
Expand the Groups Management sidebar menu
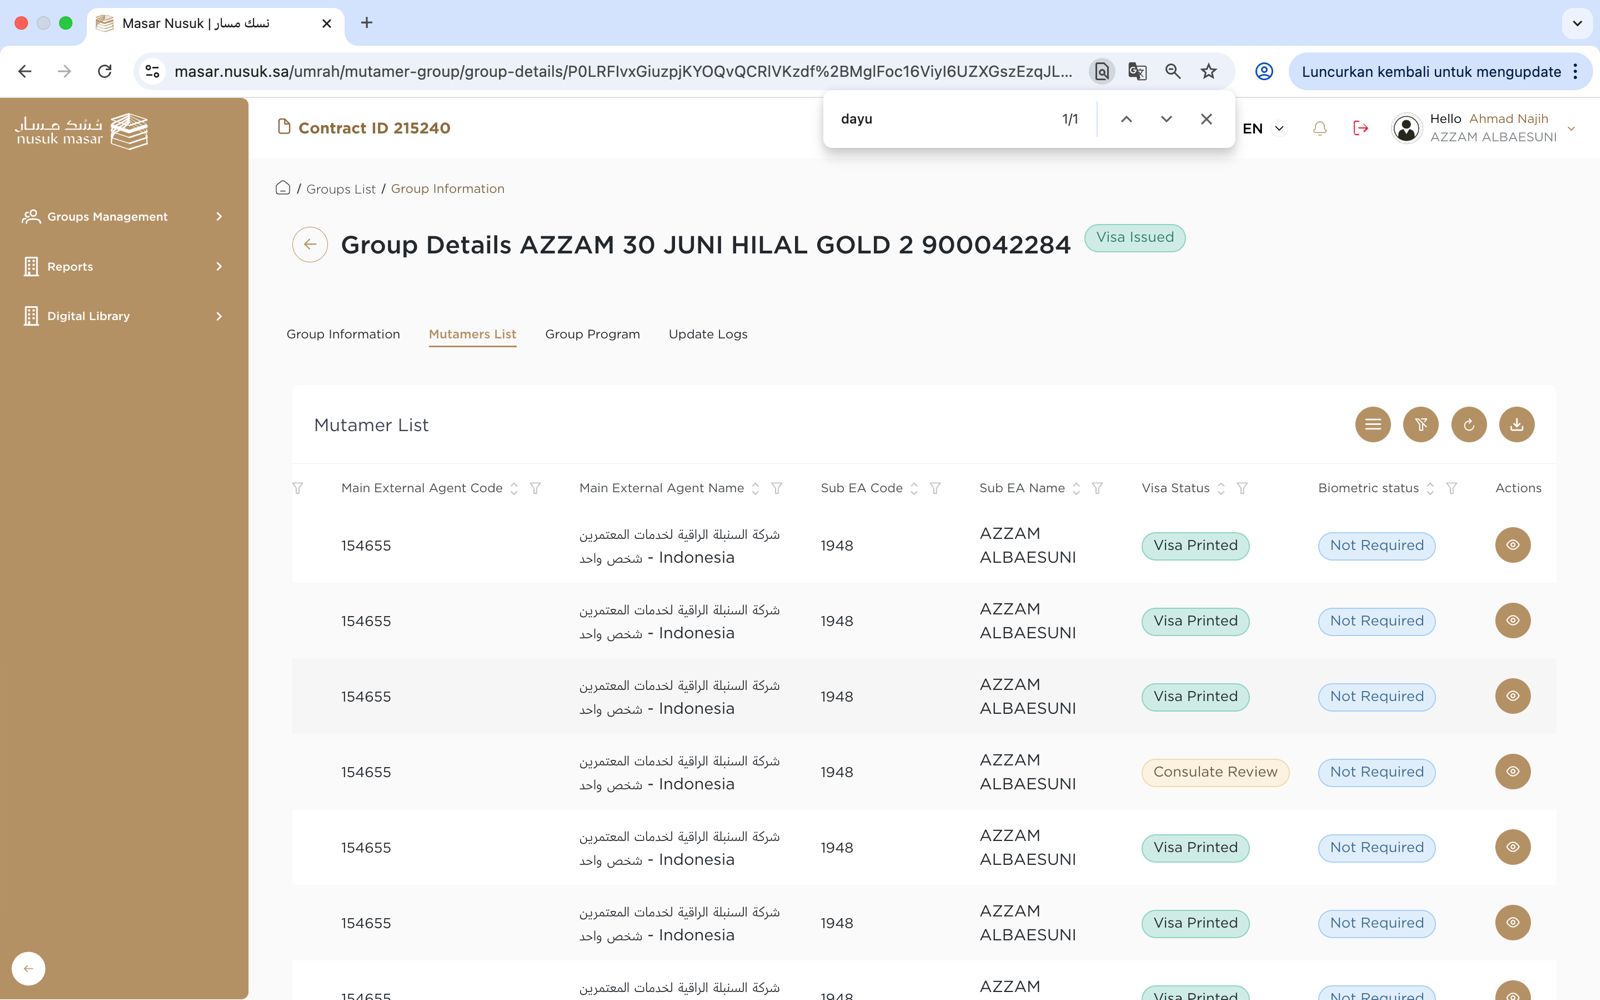click(x=122, y=217)
